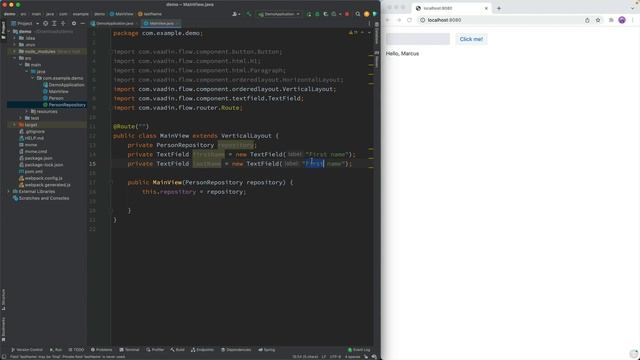Open the Spring tool window tab

[x=267, y=350]
